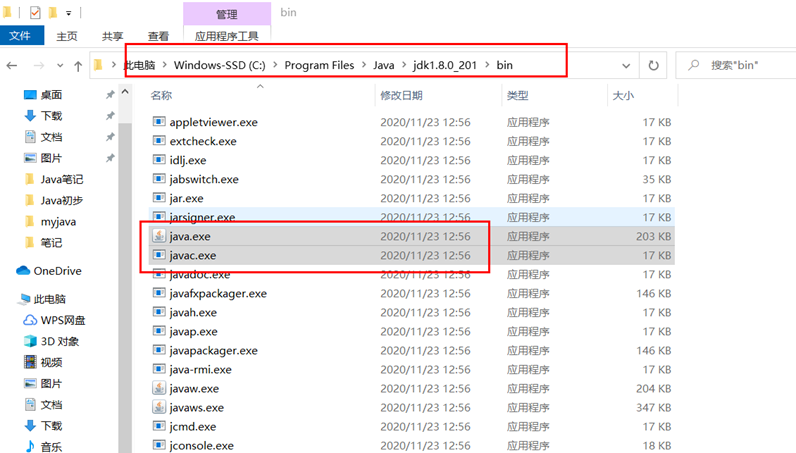This screenshot has height=453, width=796.
Task: Open 笔记 folder in sidebar
Action: click(x=51, y=243)
